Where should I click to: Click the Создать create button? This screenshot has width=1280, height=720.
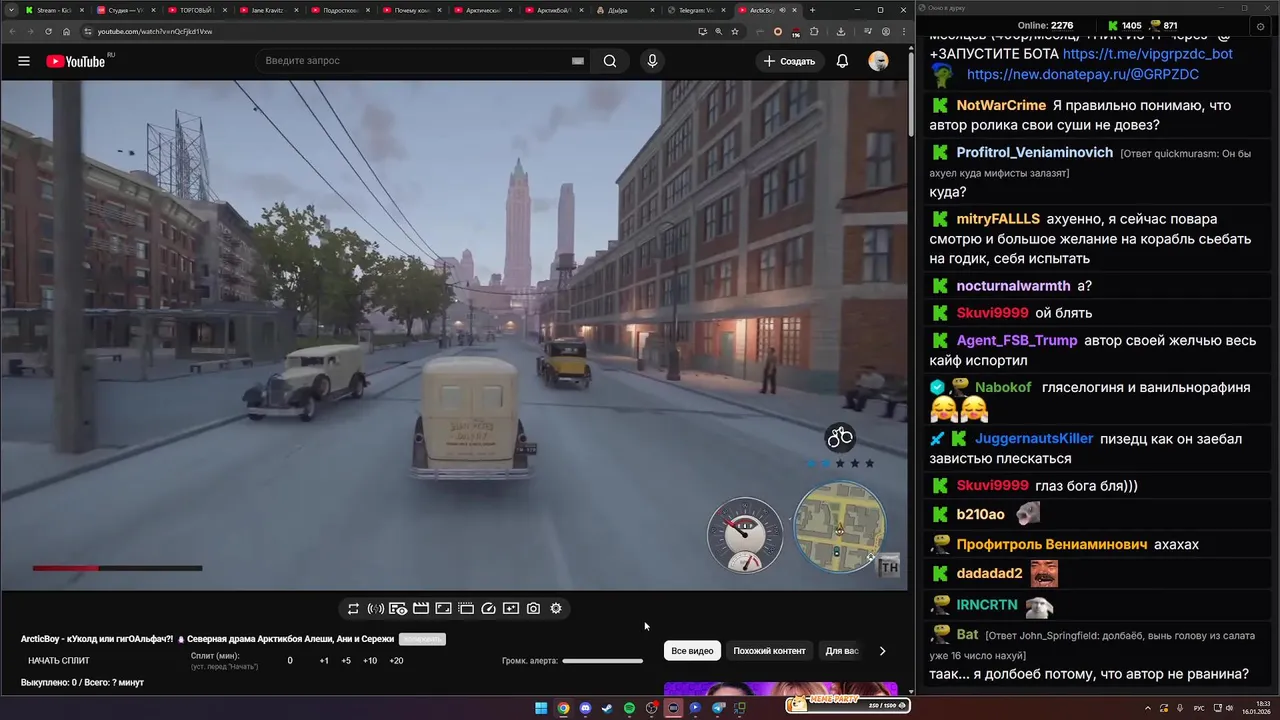pyautogui.click(x=789, y=61)
